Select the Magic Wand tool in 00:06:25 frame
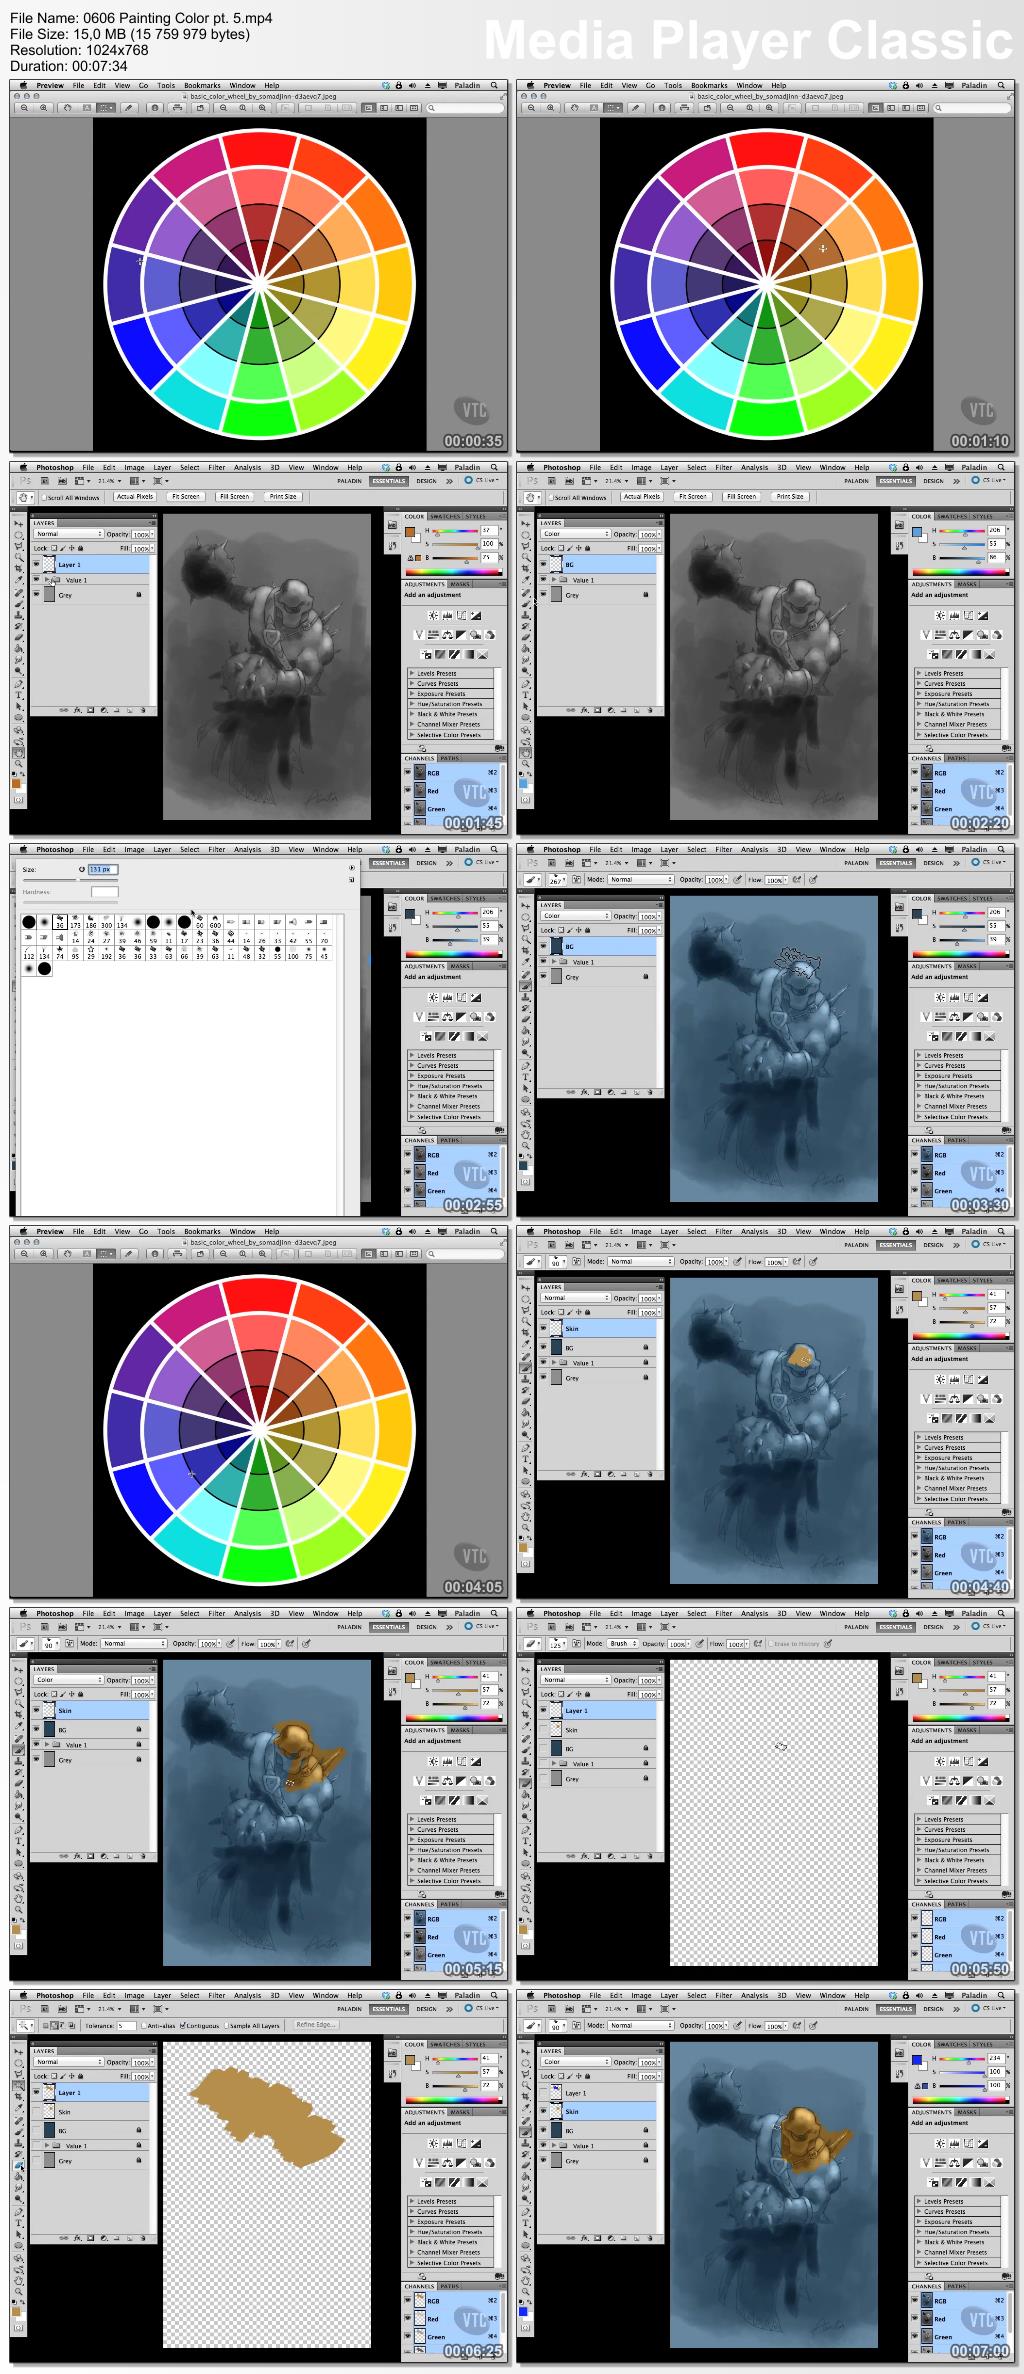The image size is (1024, 2374). (19, 2086)
